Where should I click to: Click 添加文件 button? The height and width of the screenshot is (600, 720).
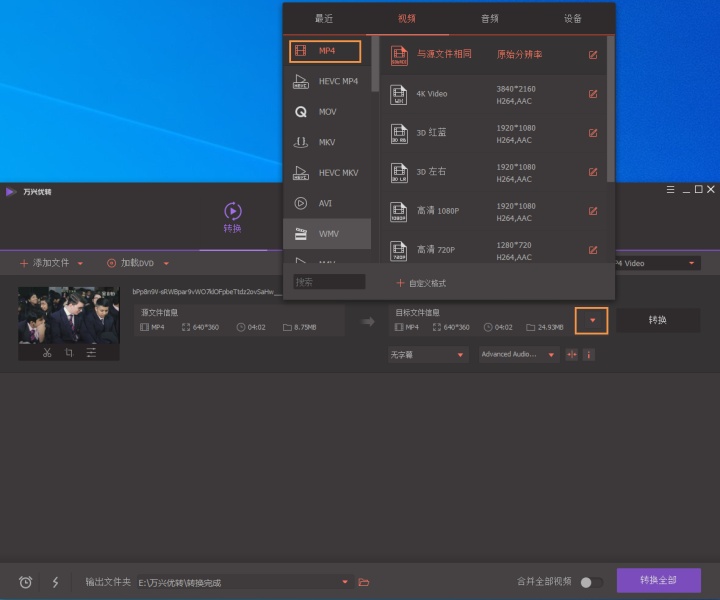[x=45, y=263]
